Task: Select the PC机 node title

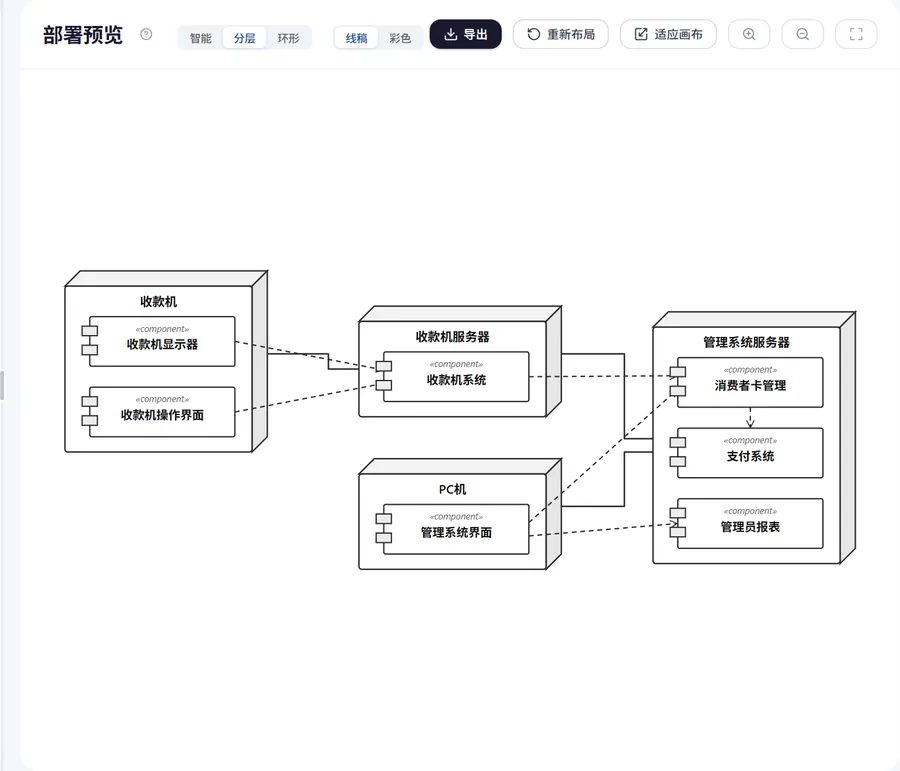Action: point(452,489)
